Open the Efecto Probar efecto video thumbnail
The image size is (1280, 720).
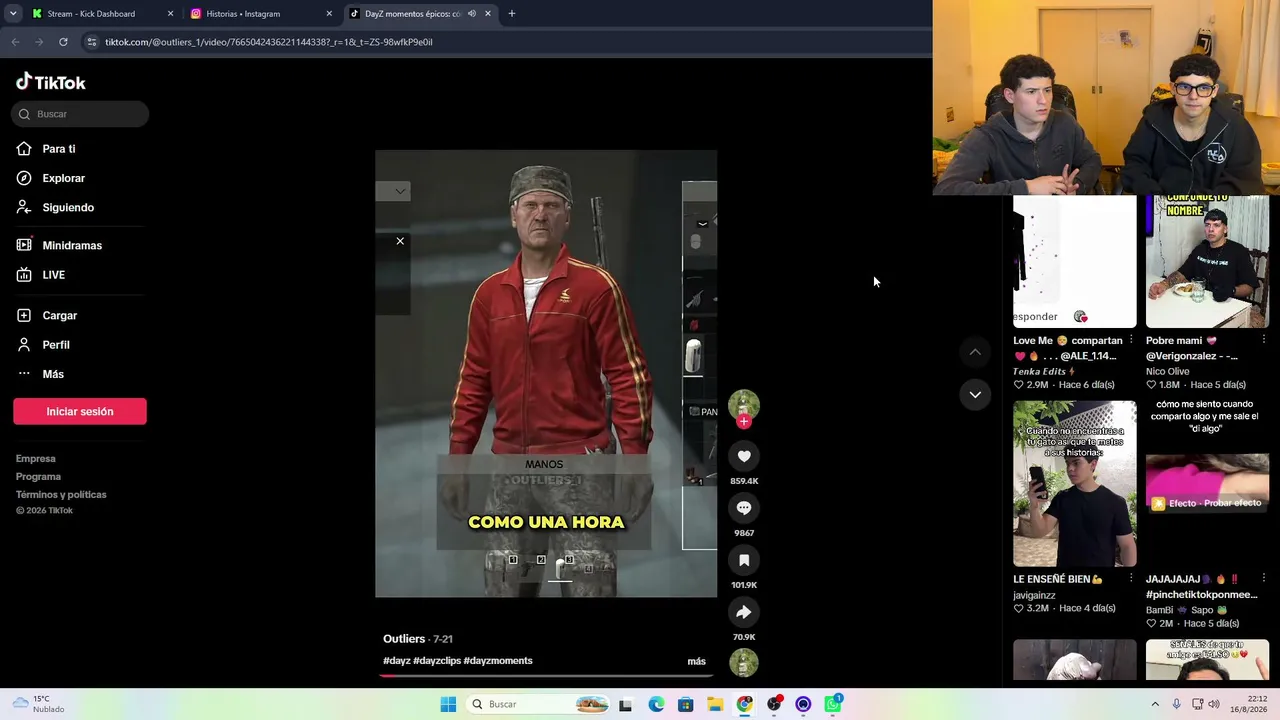[1207, 483]
